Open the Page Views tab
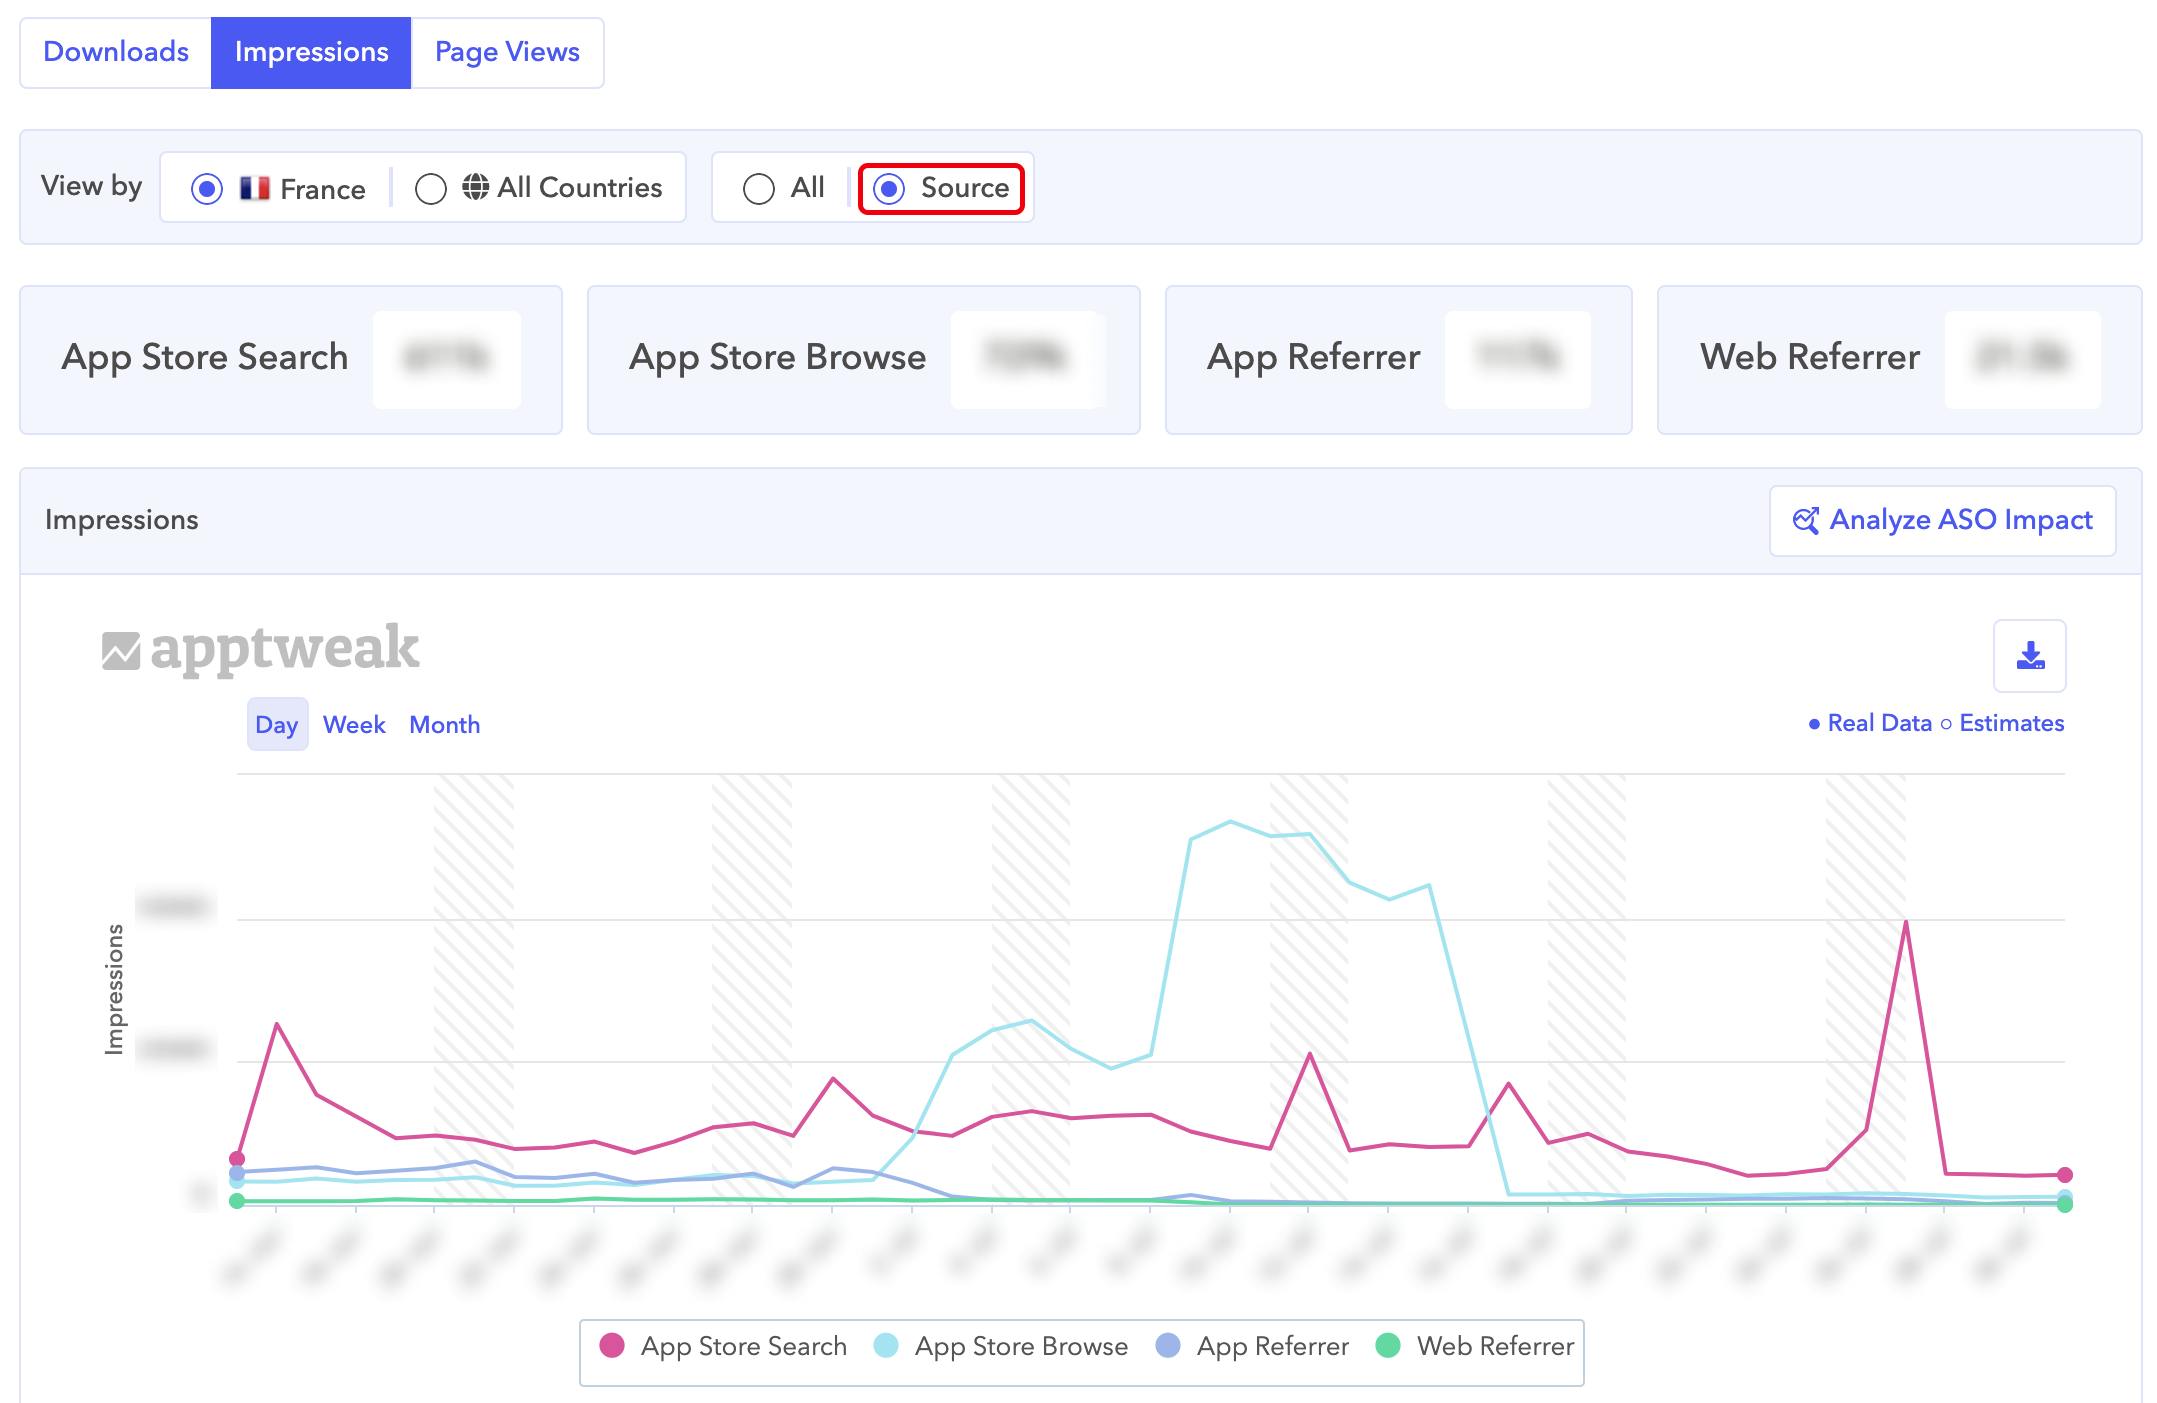Viewport: 2157px width, 1403px height. pos(507,52)
